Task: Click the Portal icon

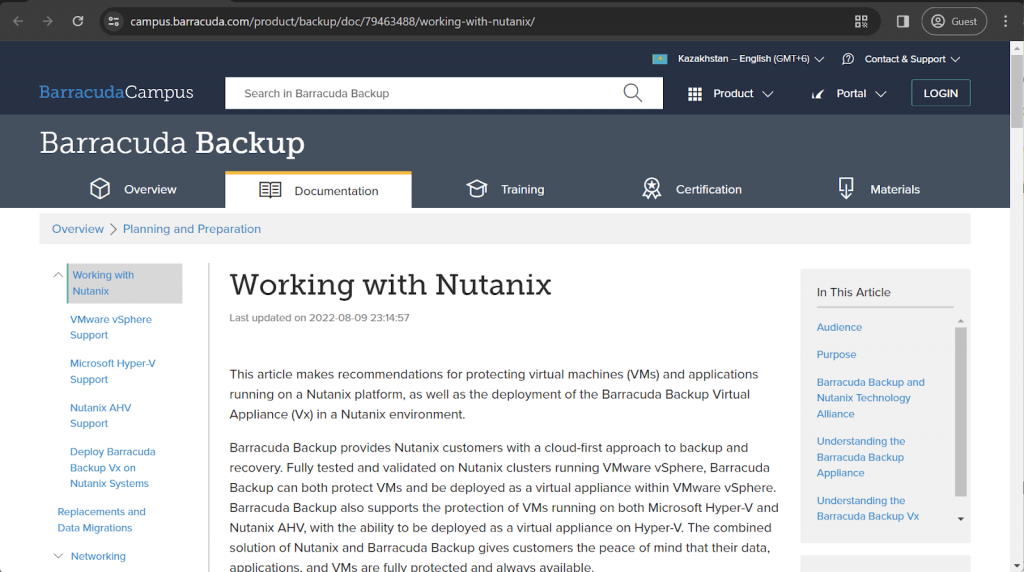Action: click(x=818, y=94)
